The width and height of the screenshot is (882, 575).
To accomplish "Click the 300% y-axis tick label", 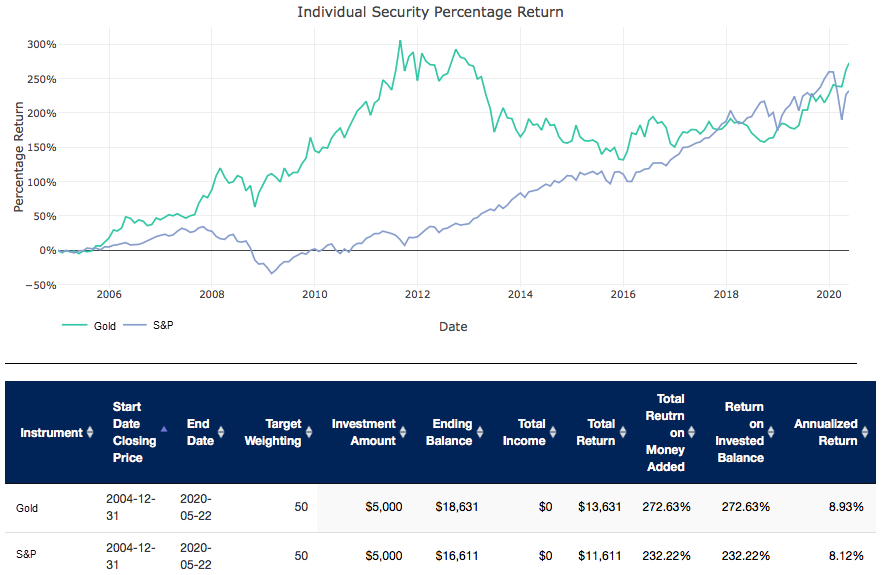I will tap(42, 44).
